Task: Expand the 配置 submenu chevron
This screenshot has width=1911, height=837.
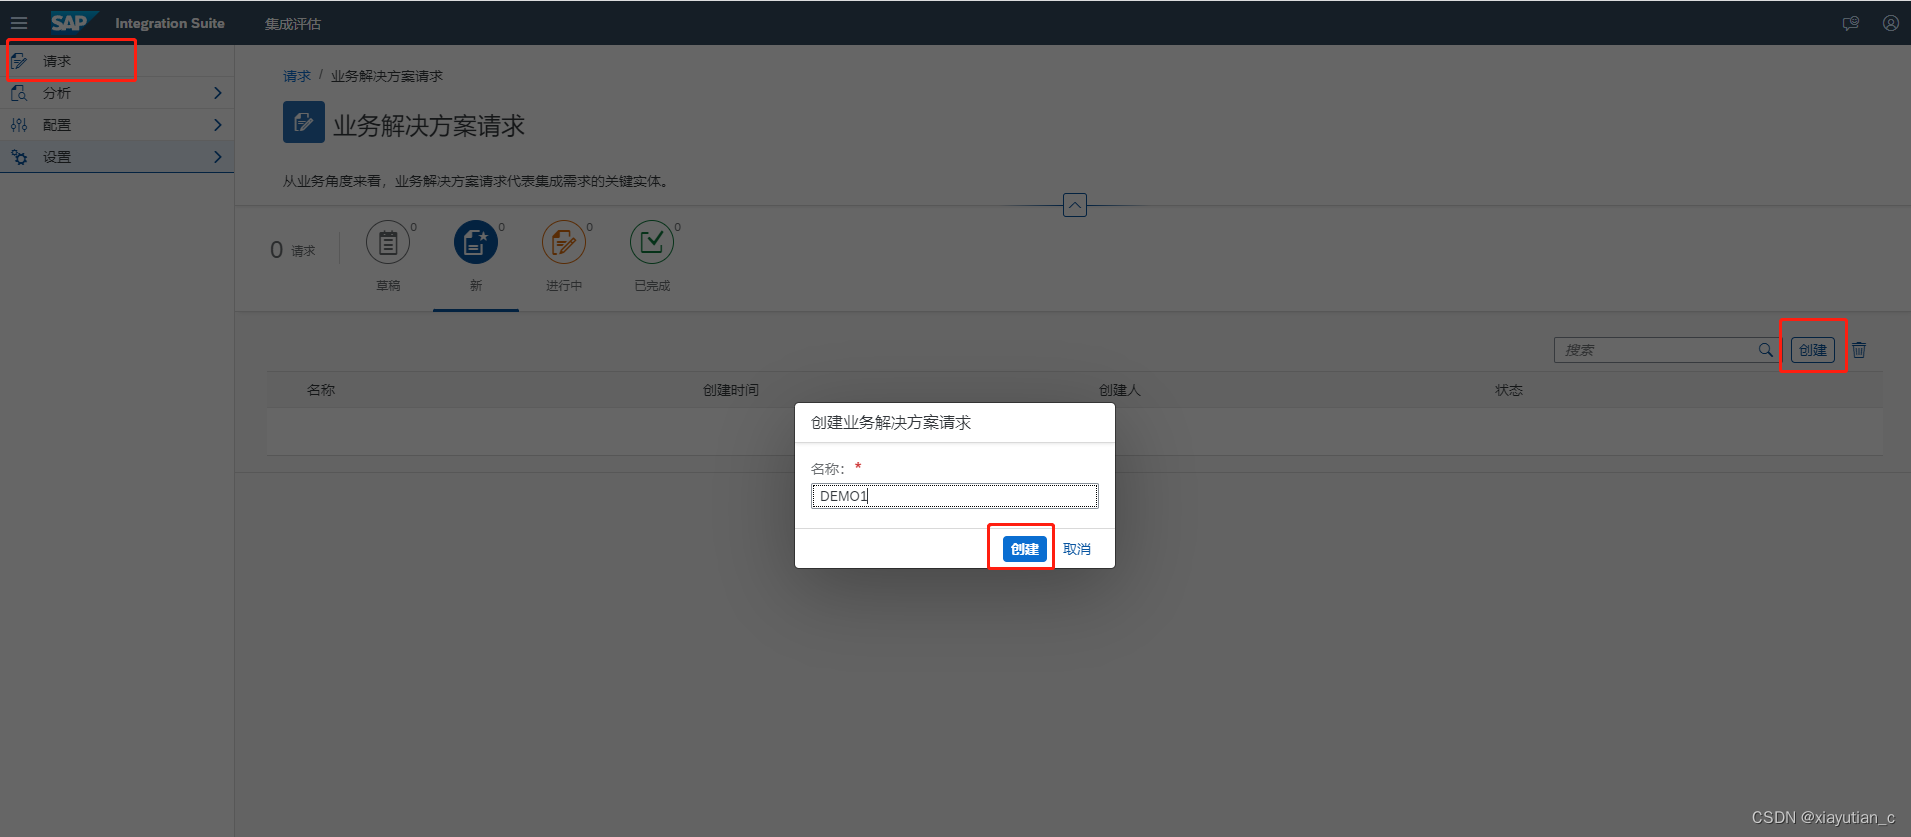Action: click(x=217, y=125)
